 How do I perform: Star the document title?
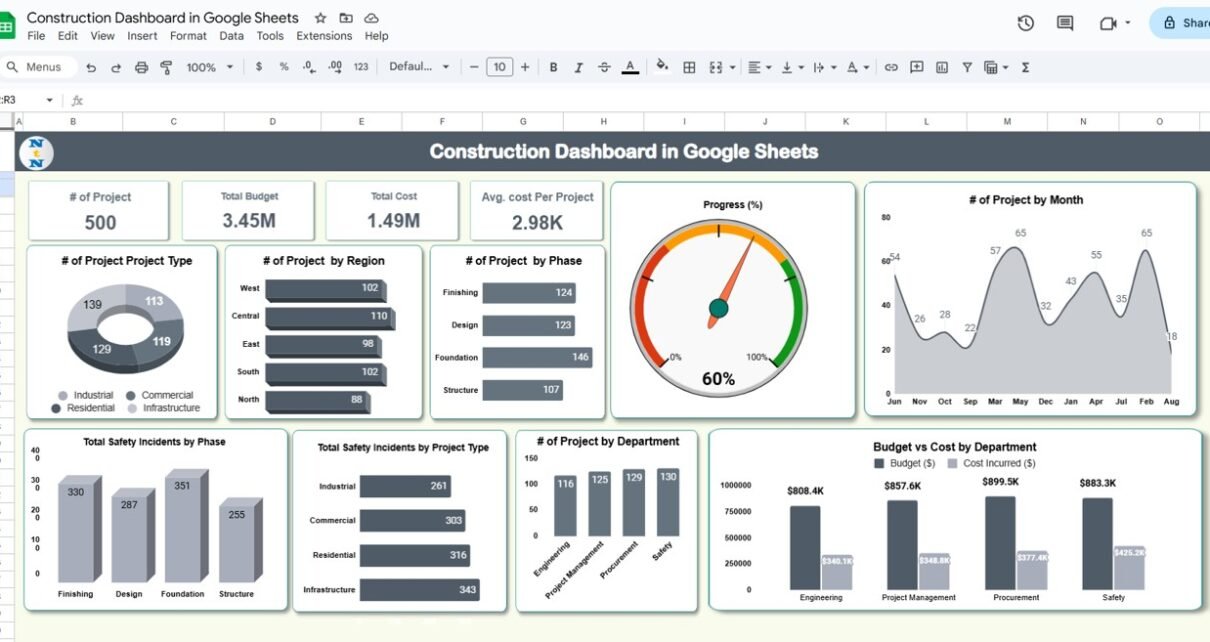click(x=320, y=18)
